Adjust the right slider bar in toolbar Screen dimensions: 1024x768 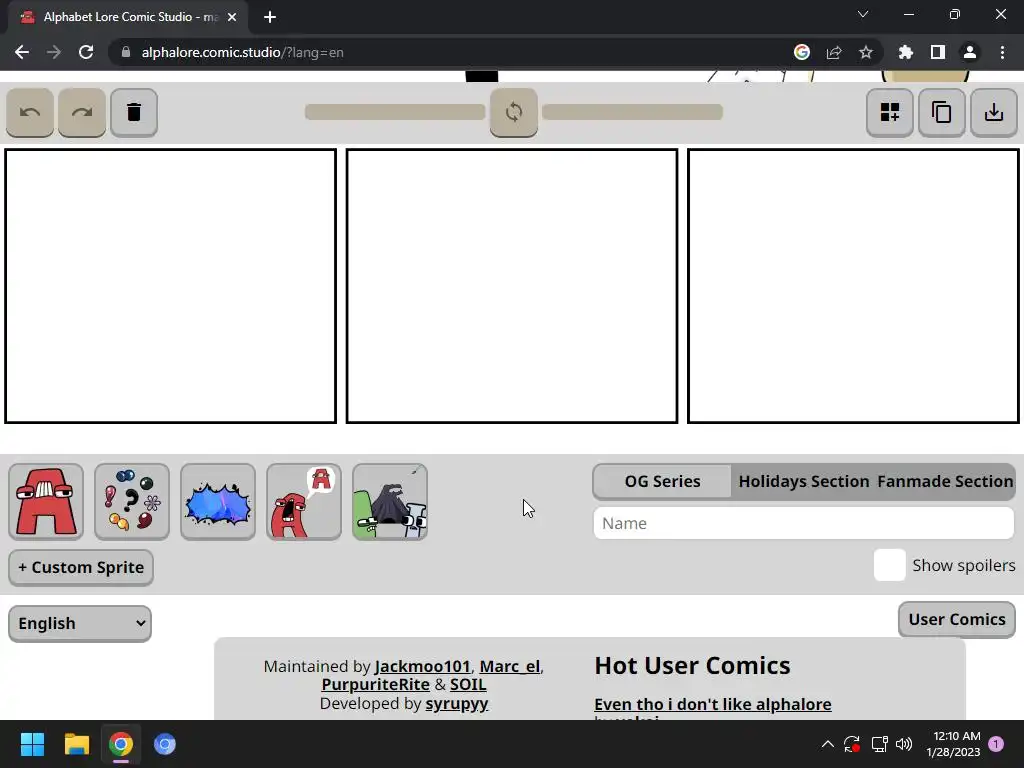click(x=632, y=112)
